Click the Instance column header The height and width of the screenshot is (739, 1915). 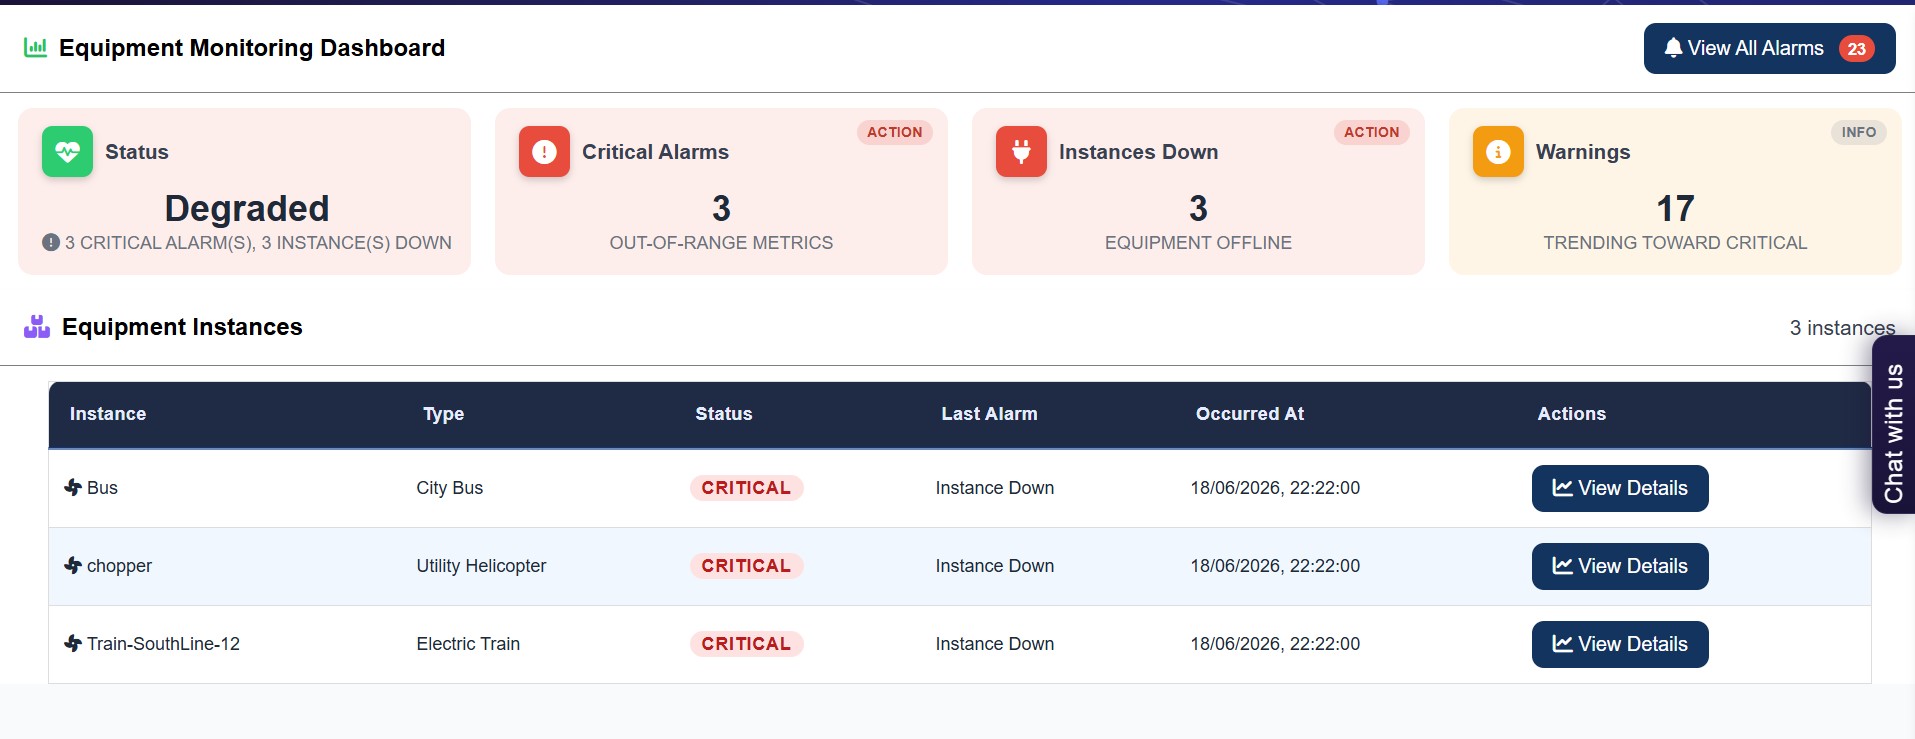coord(108,414)
